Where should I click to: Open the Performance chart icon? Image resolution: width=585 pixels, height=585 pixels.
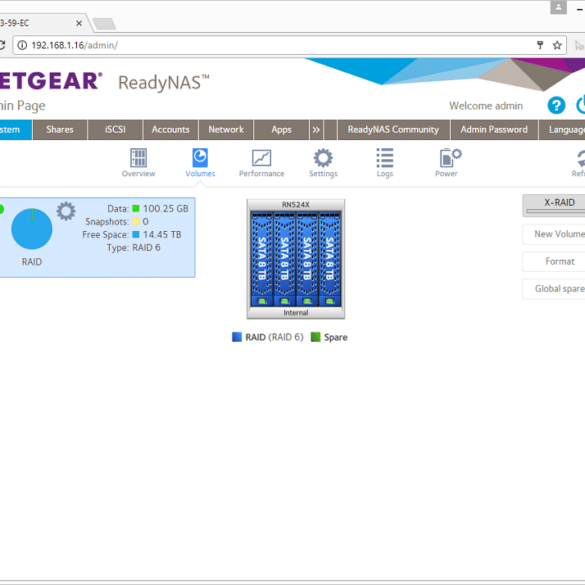click(262, 163)
